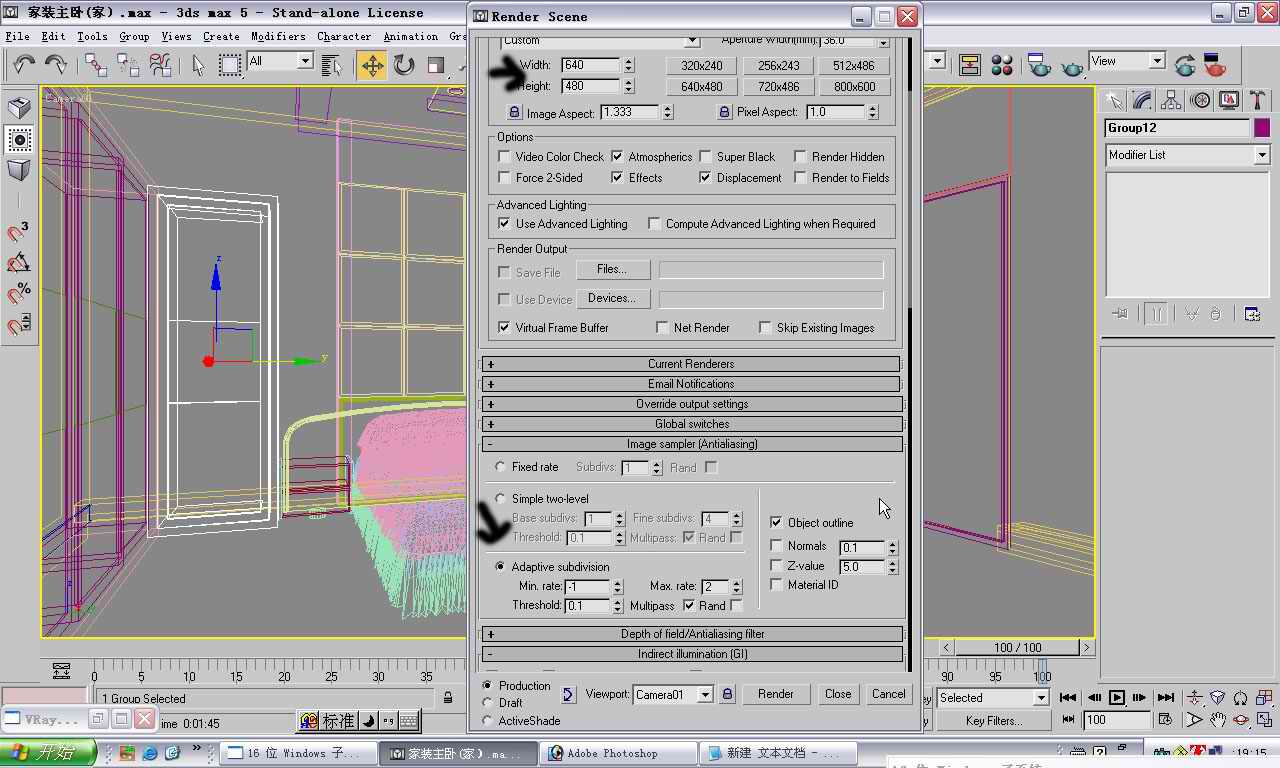
Task: Click the Field-of-View viewport icon
Action: tap(1193, 720)
